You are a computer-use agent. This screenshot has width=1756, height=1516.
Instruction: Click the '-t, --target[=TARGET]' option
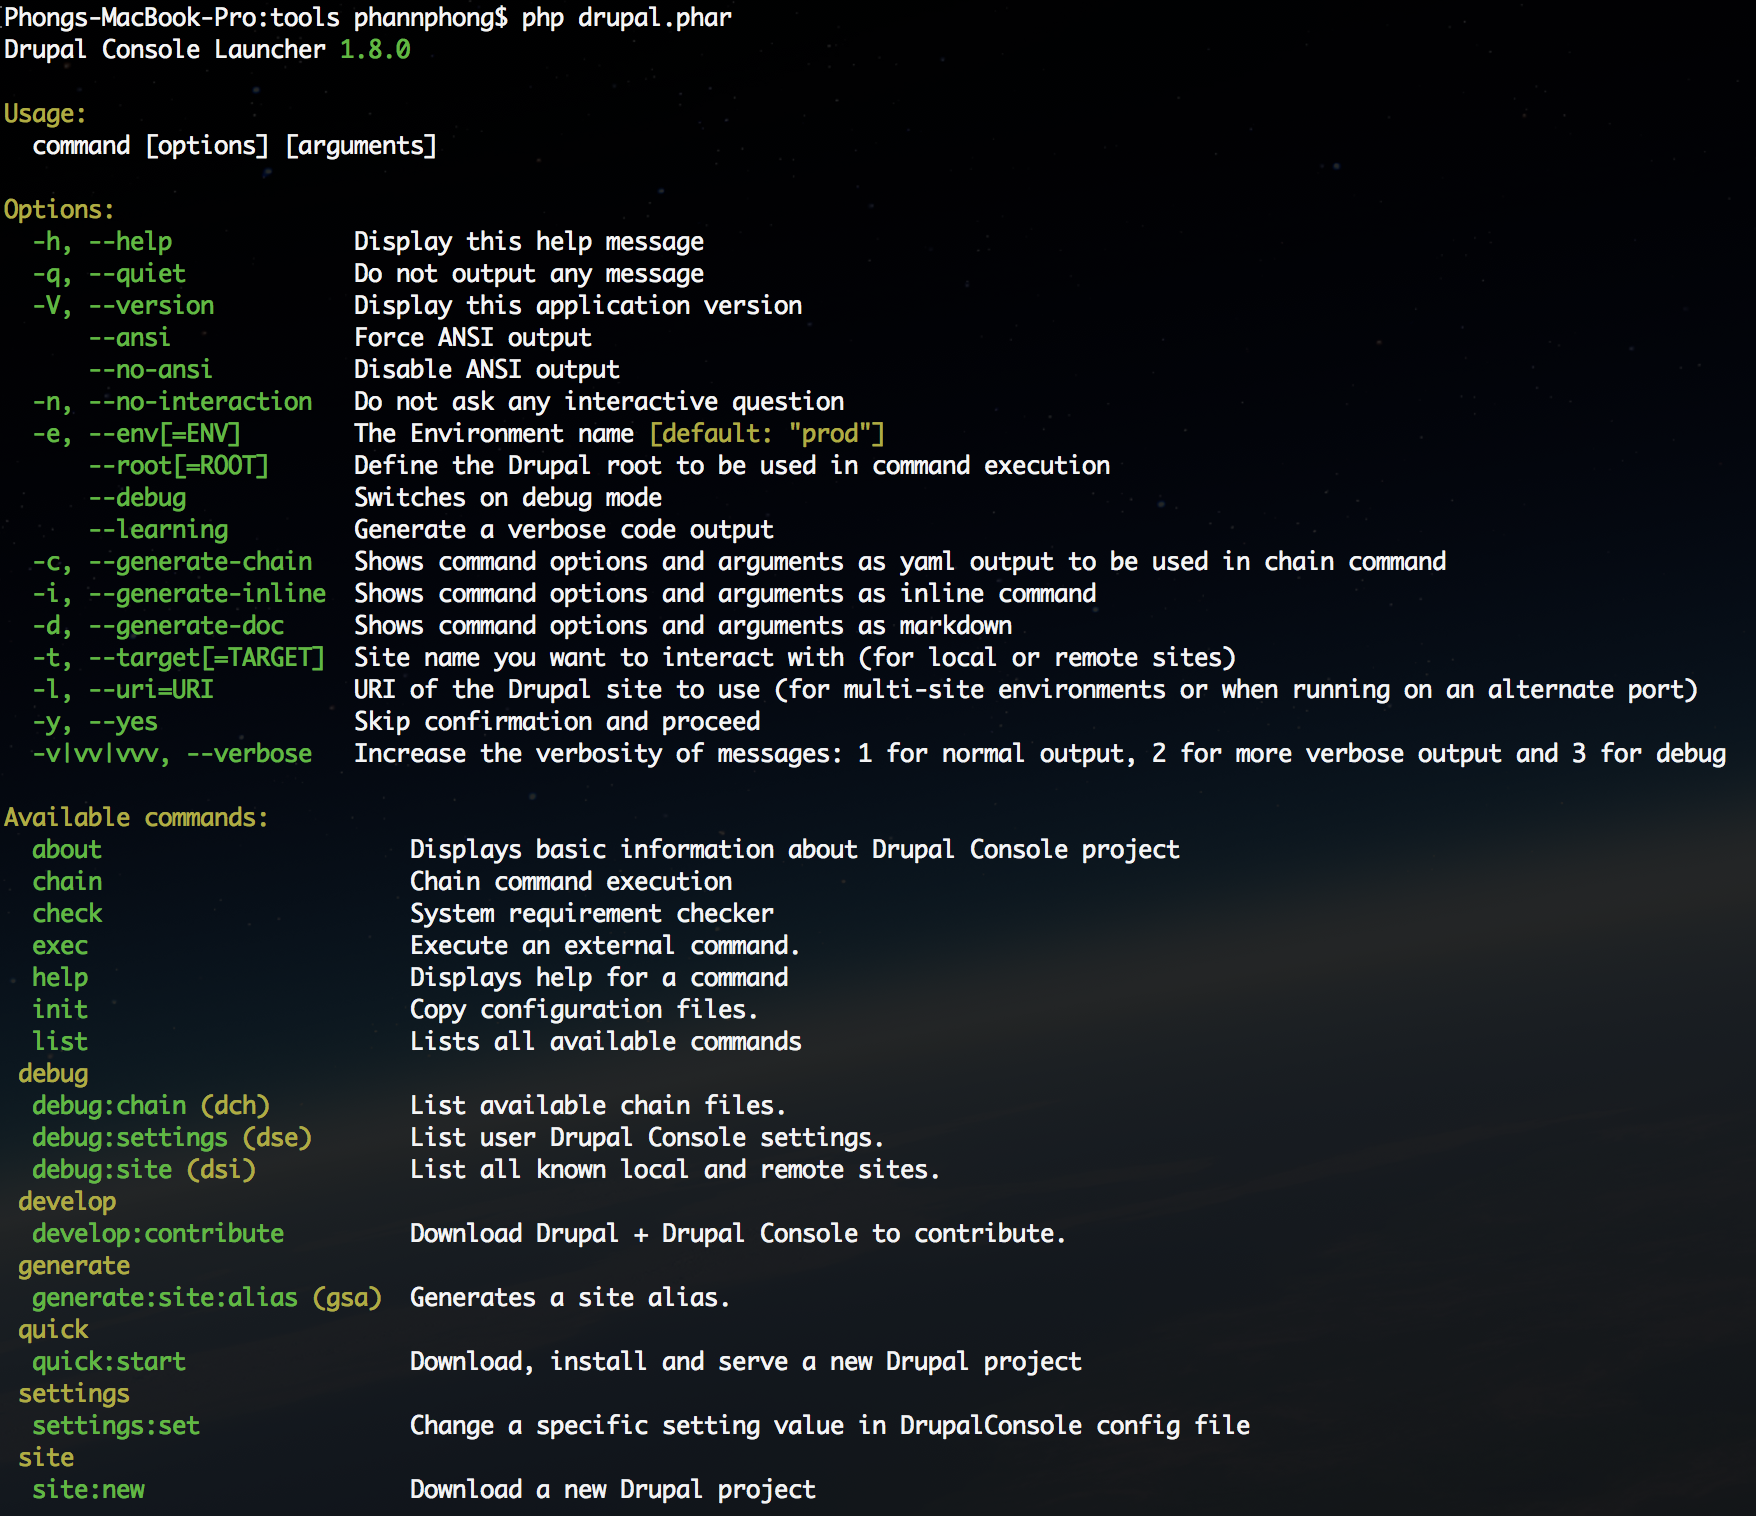pos(179,658)
